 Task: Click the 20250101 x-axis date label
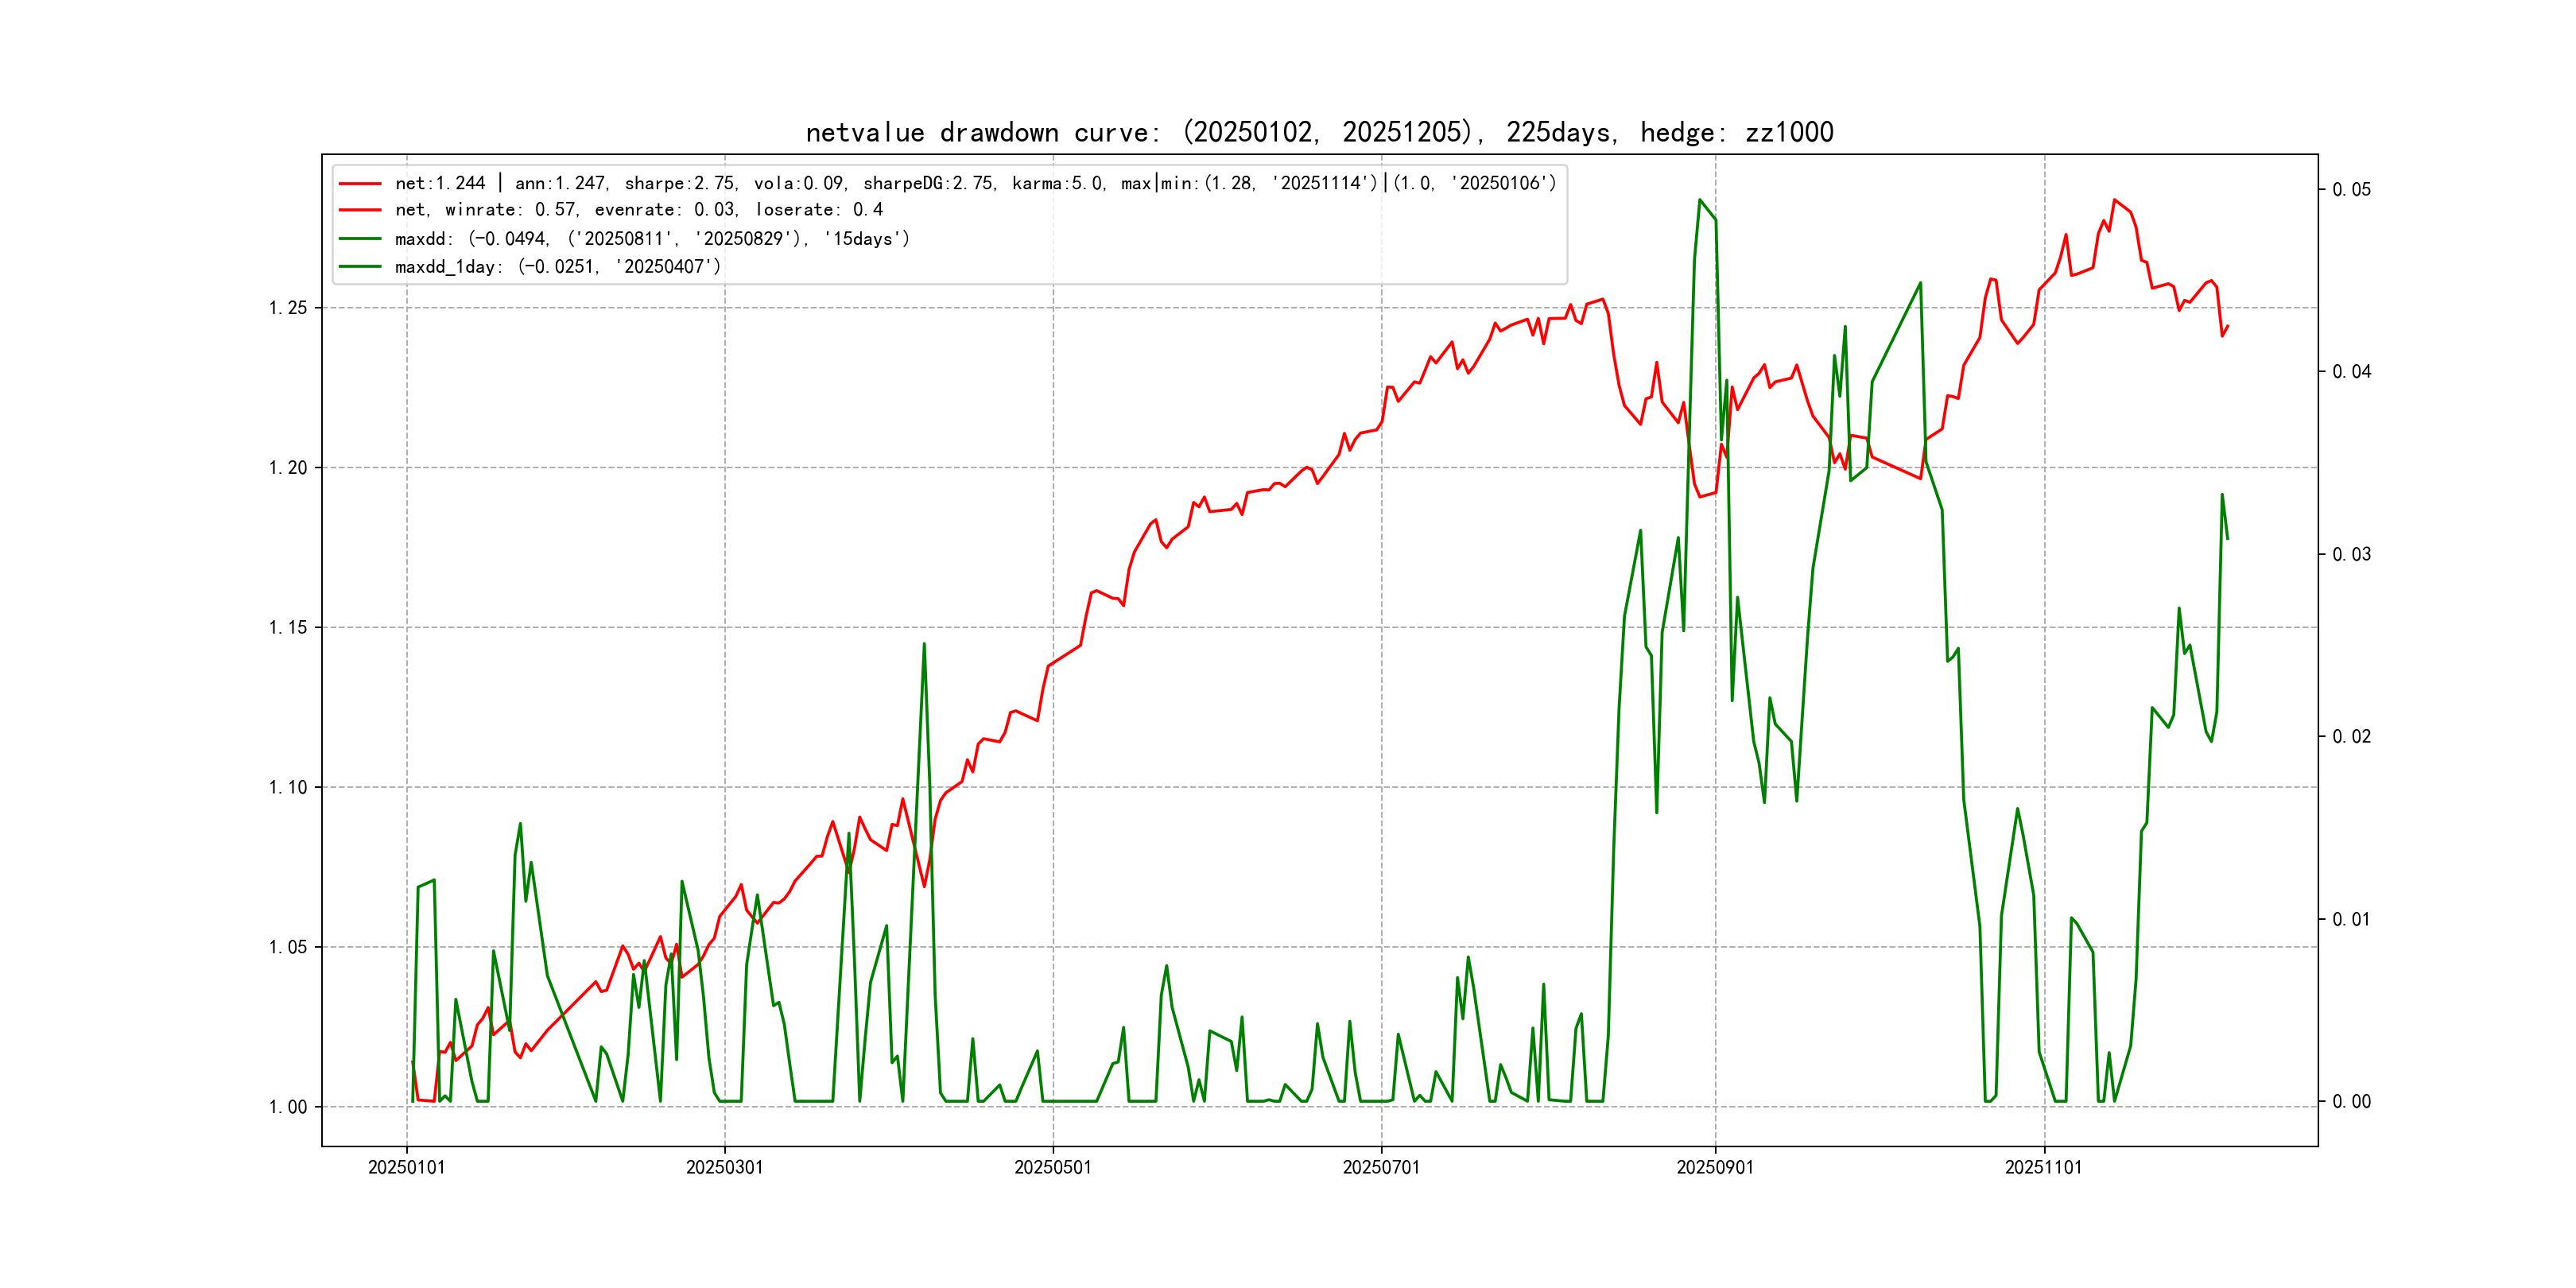coord(406,1167)
